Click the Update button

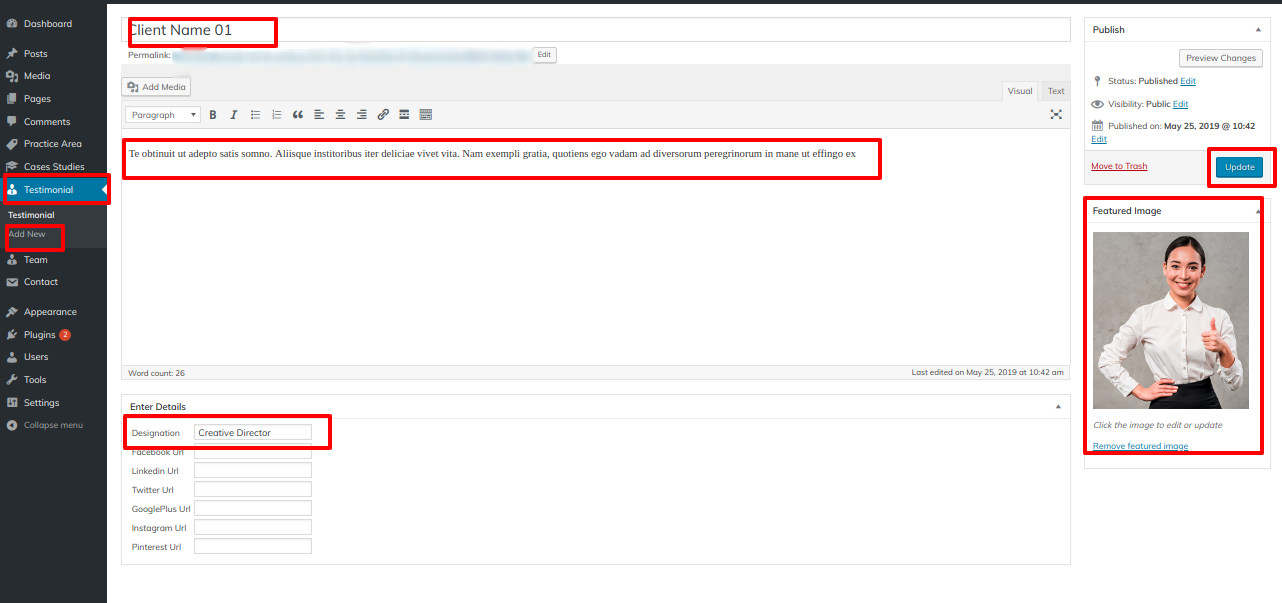1239,167
